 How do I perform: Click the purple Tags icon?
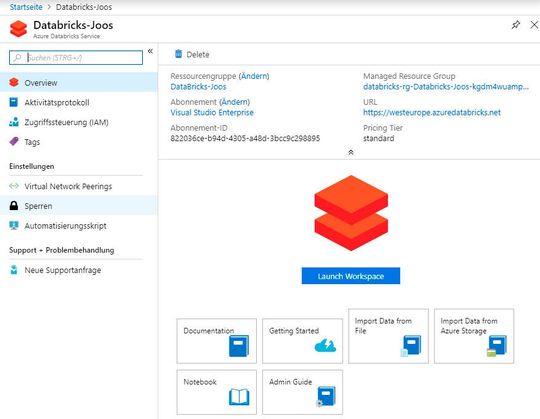[14, 142]
